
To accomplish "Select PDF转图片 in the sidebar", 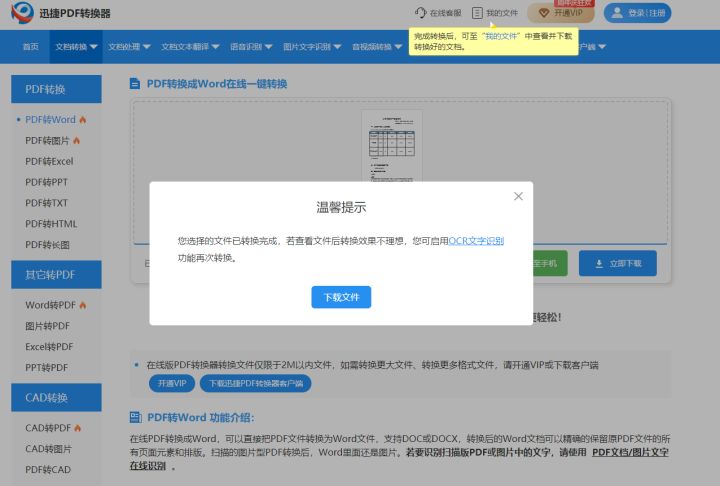I will pyautogui.click(x=47, y=141).
